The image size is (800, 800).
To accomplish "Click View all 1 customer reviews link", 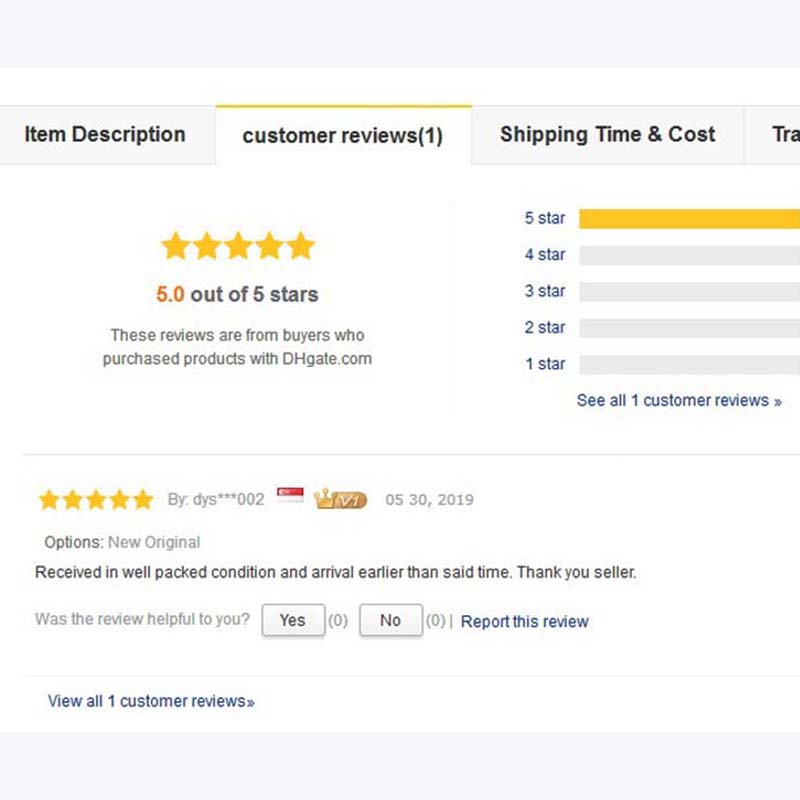I will (151, 701).
